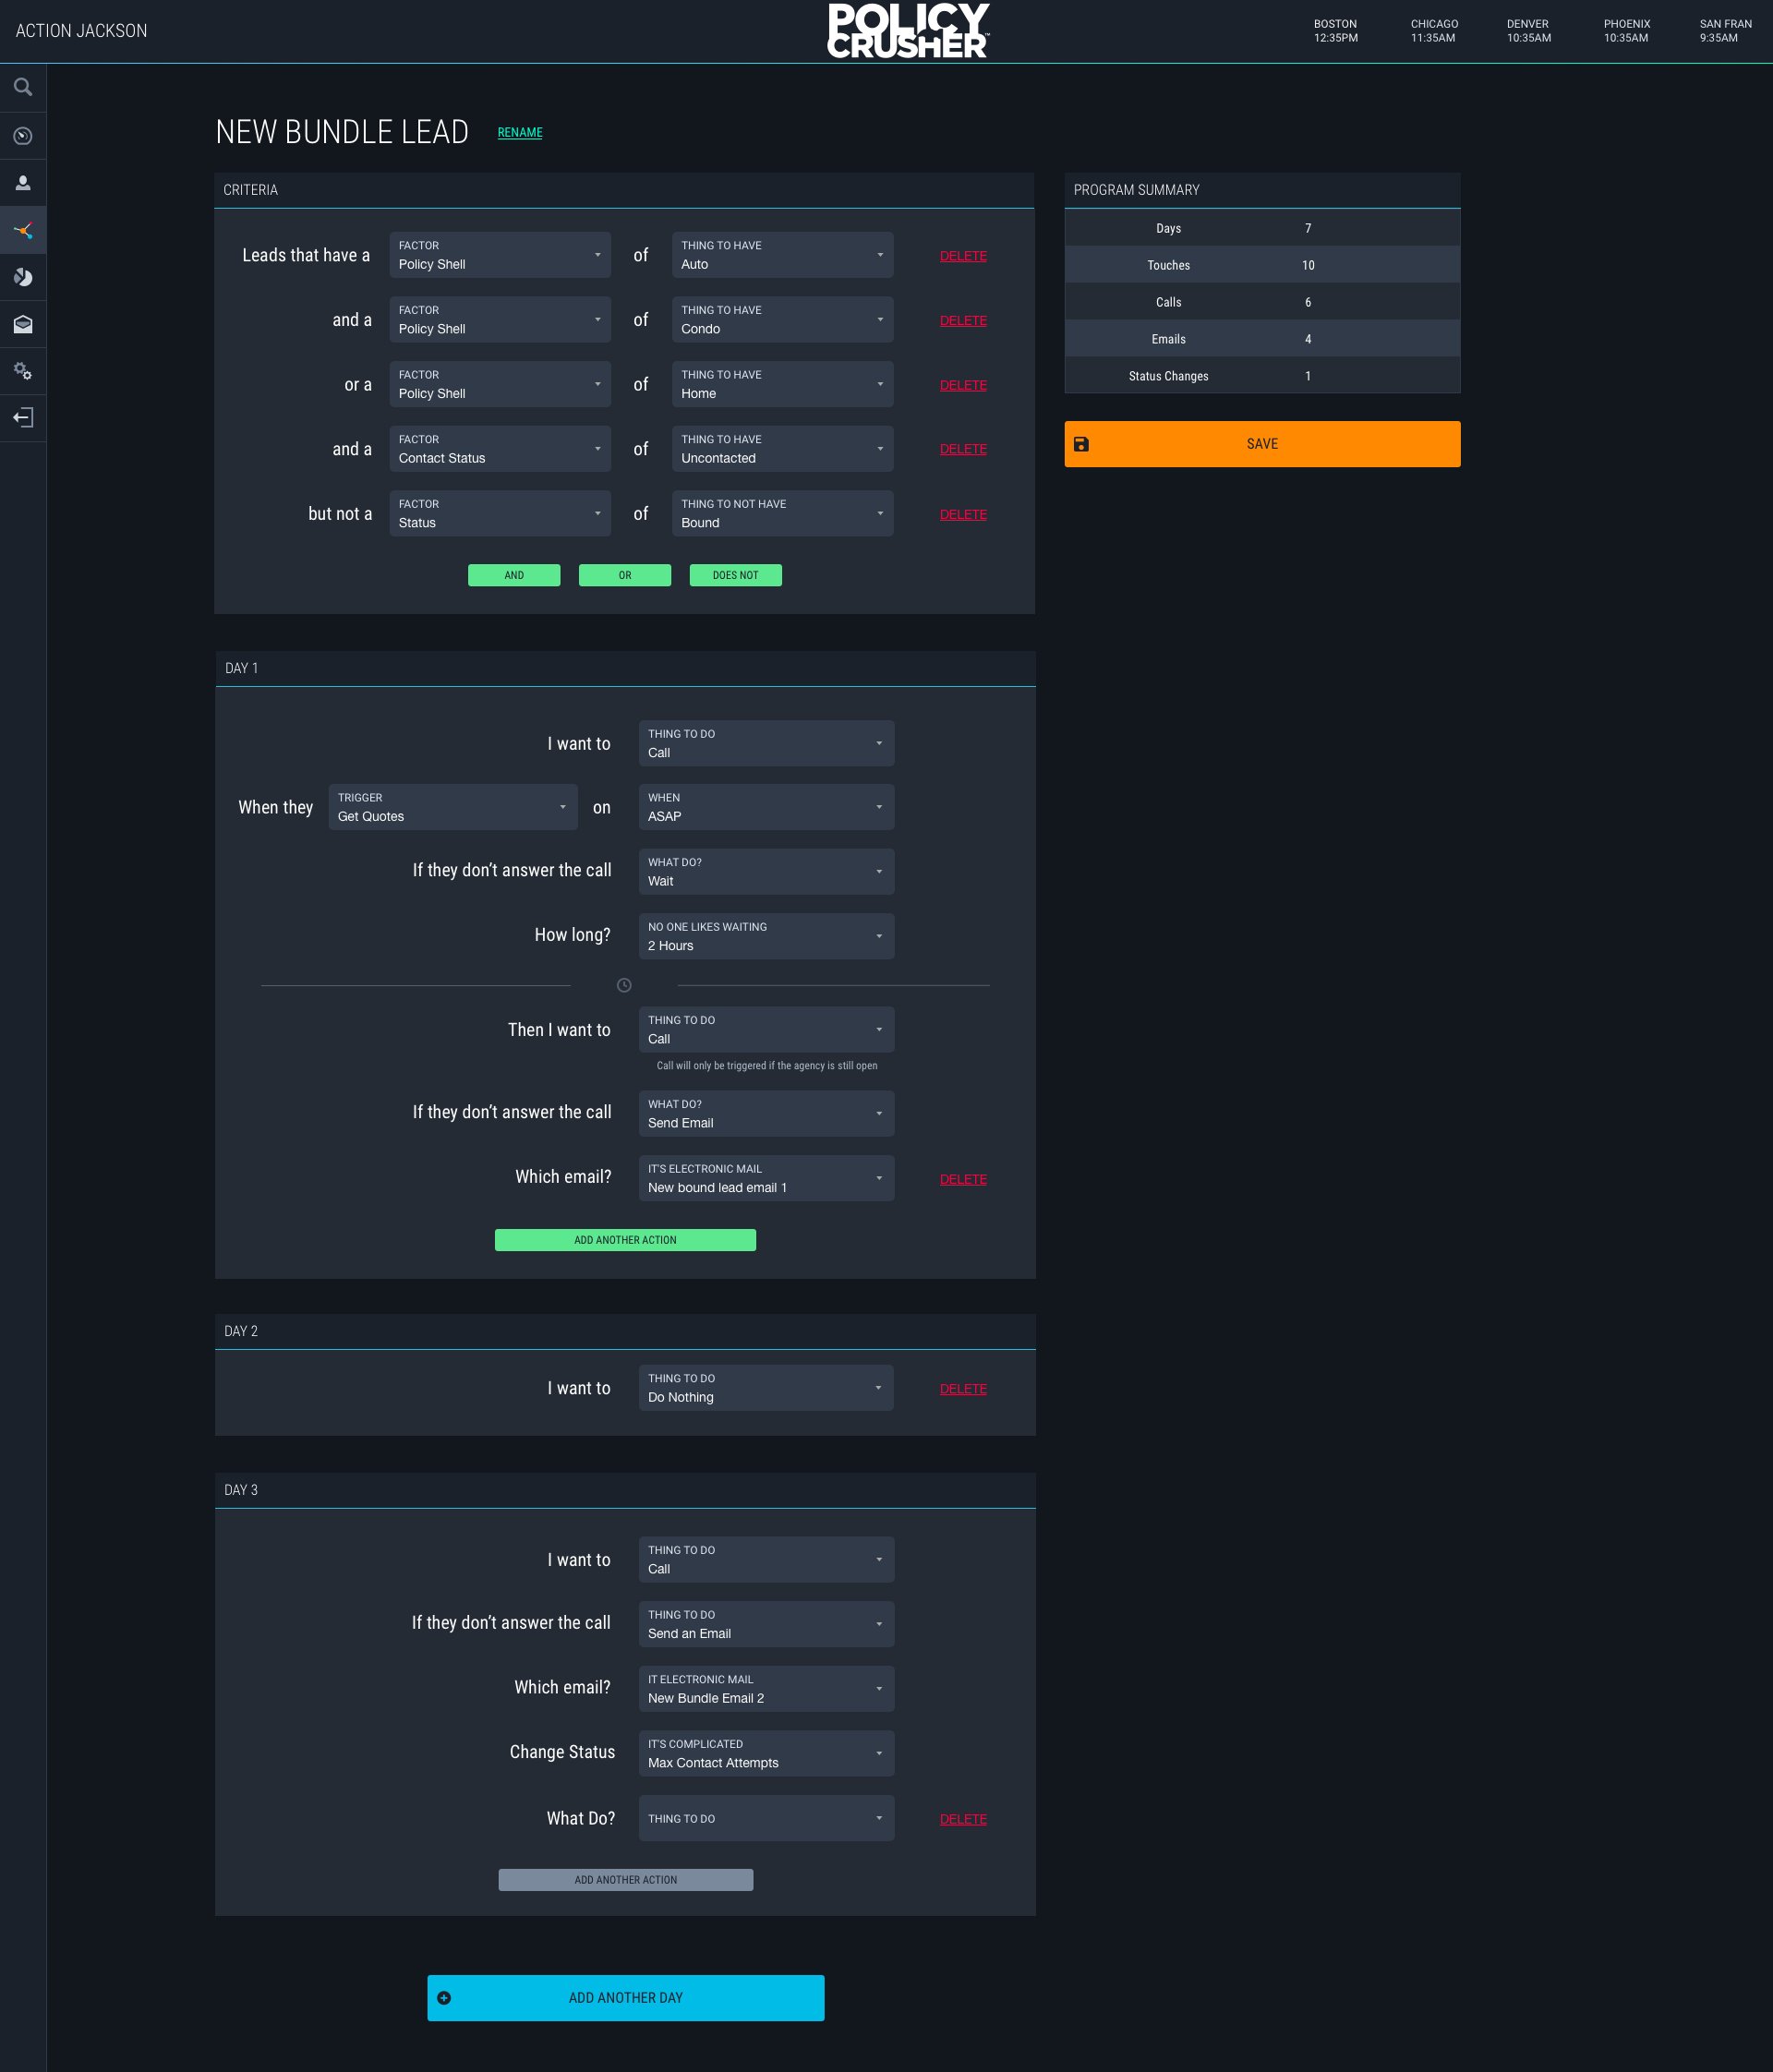
Task: Click the Policy Crusher logo
Action: (x=907, y=31)
